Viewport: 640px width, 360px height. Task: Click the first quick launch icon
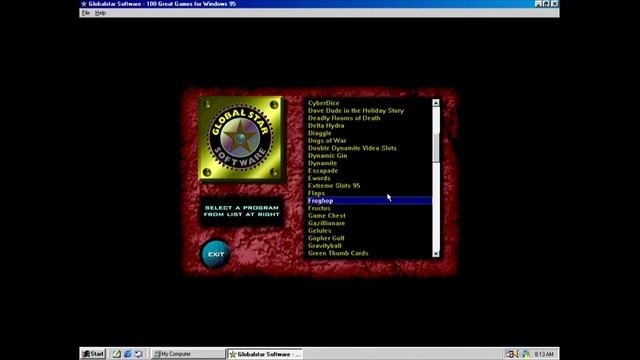click(x=117, y=354)
